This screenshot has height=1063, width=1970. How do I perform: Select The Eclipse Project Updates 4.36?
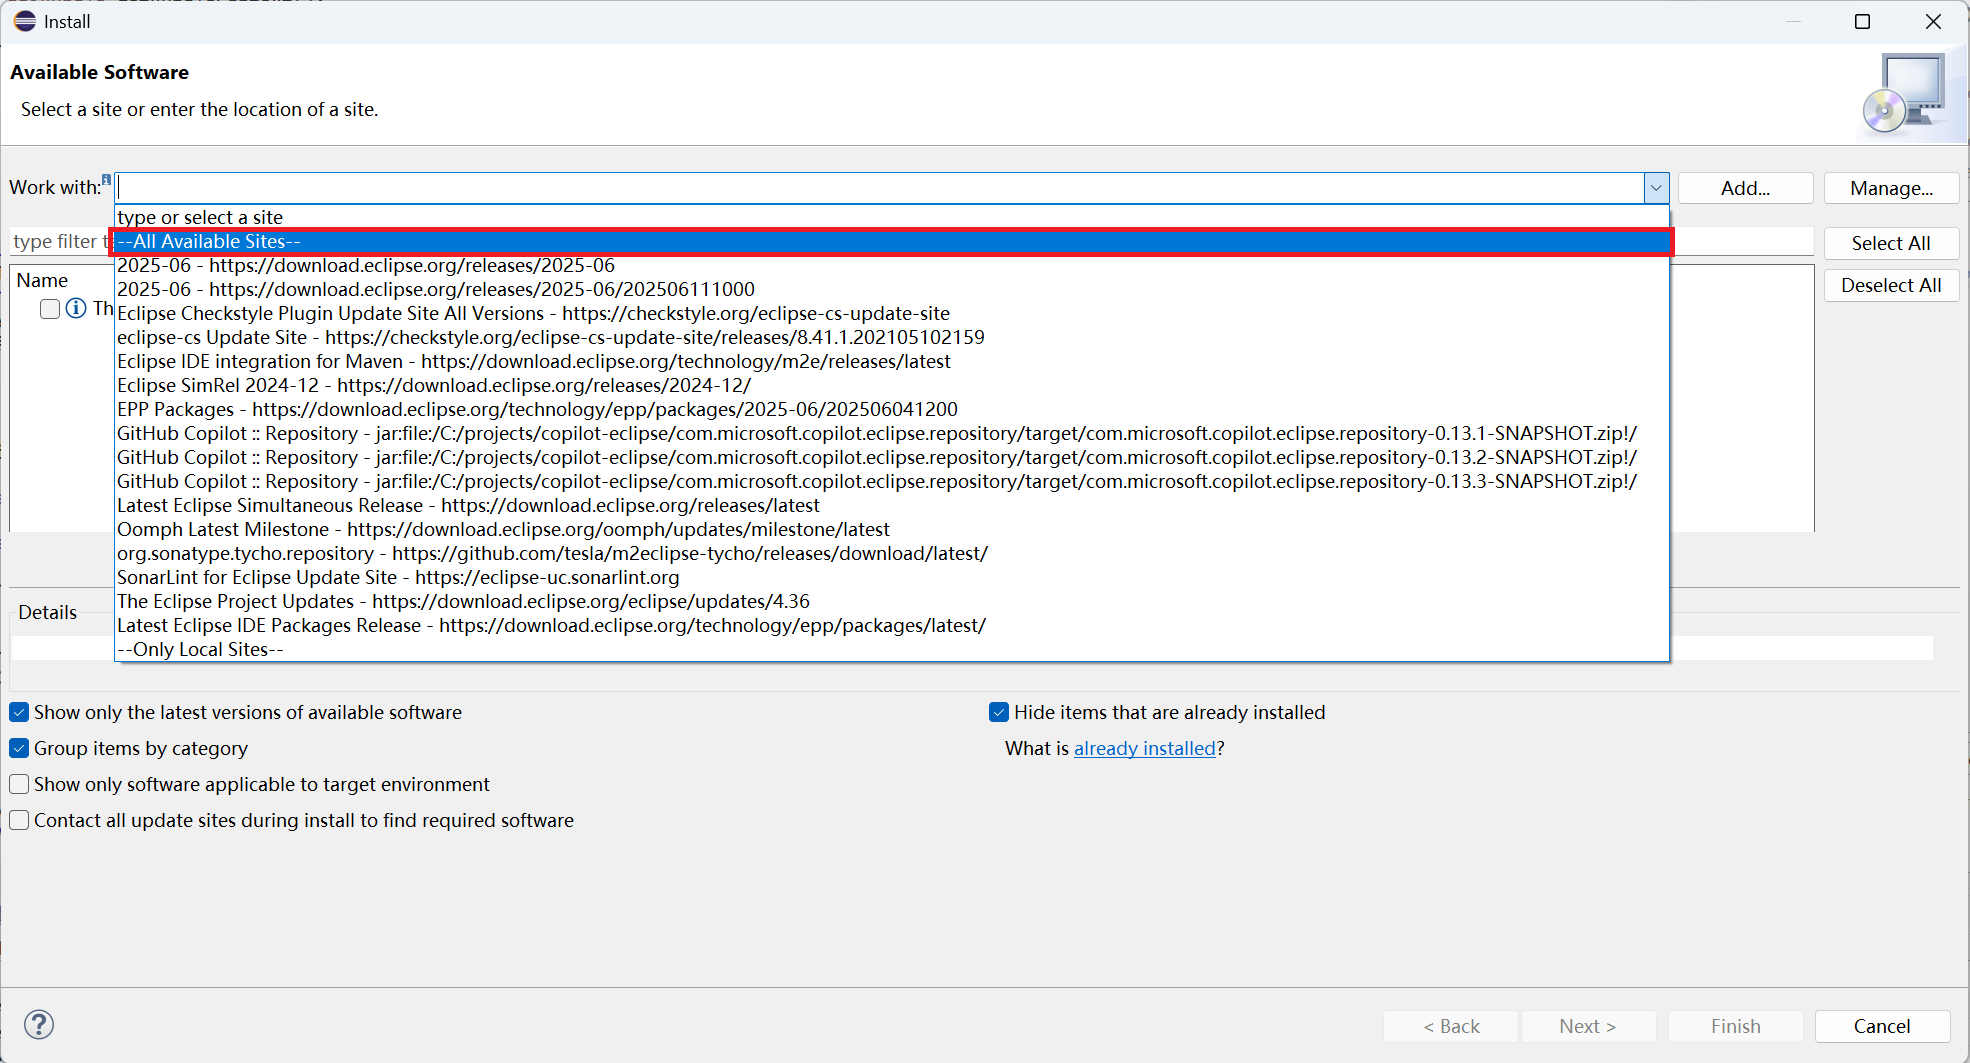tap(892, 601)
